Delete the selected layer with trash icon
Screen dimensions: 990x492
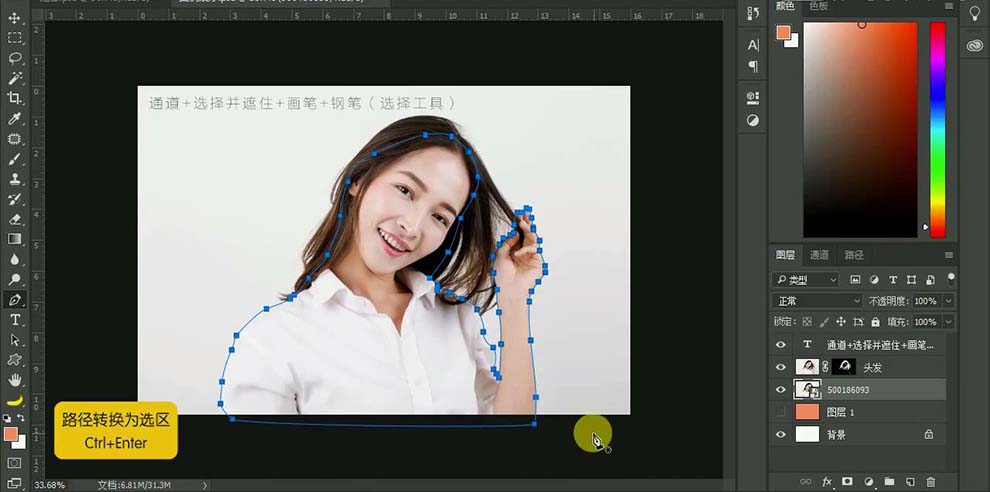coord(931,482)
